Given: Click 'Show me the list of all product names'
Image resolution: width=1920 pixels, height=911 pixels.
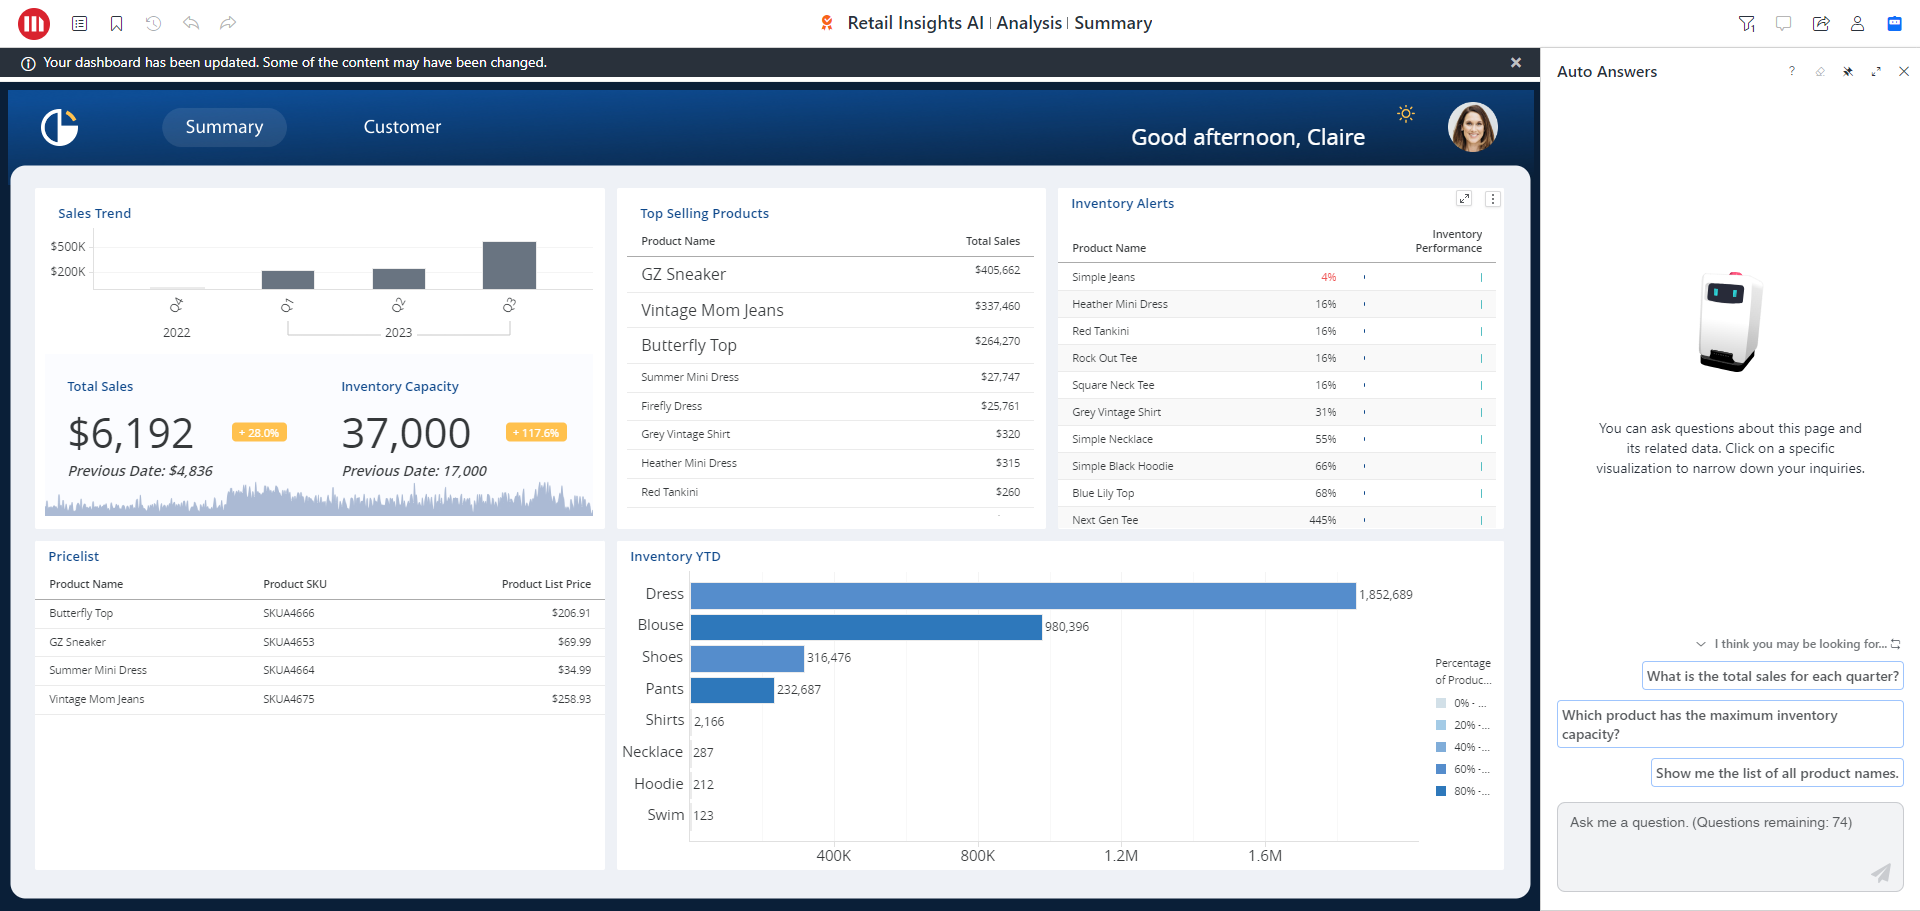Looking at the screenshot, I should [1776, 773].
